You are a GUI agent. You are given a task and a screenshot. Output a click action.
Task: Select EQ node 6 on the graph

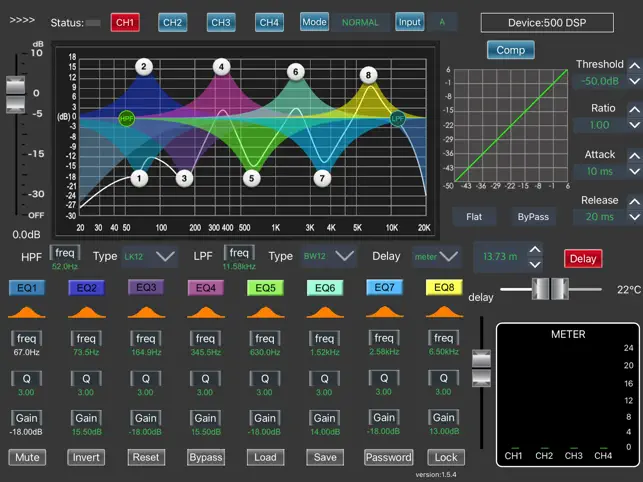click(296, 72)
